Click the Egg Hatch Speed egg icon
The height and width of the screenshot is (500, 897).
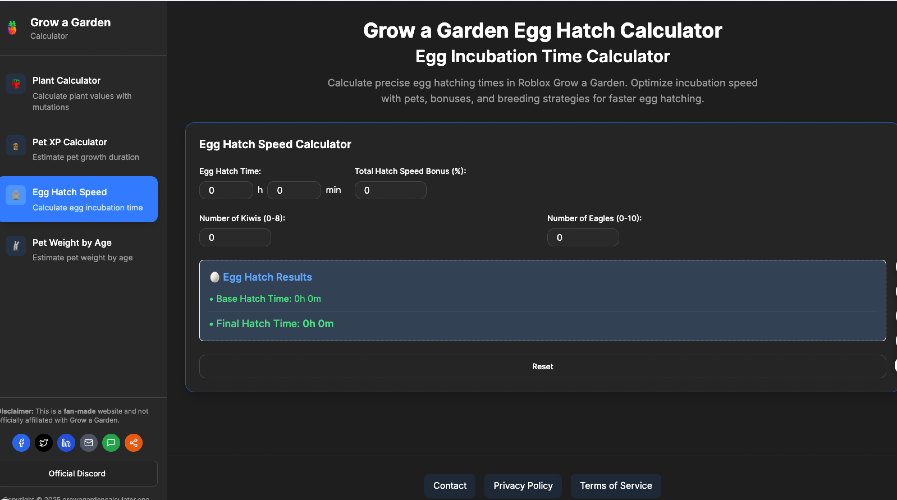coord(15,195)
